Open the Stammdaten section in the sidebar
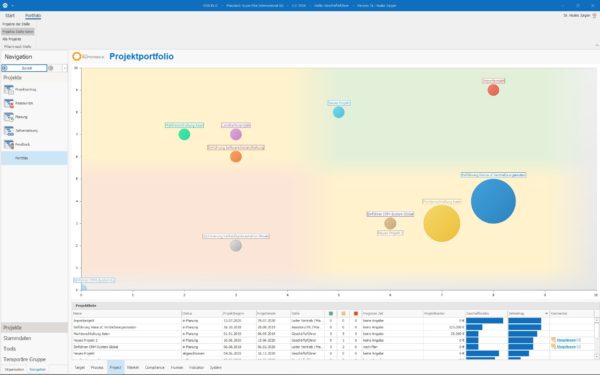This screenshot has height=375, width=600. coord(17,338)
